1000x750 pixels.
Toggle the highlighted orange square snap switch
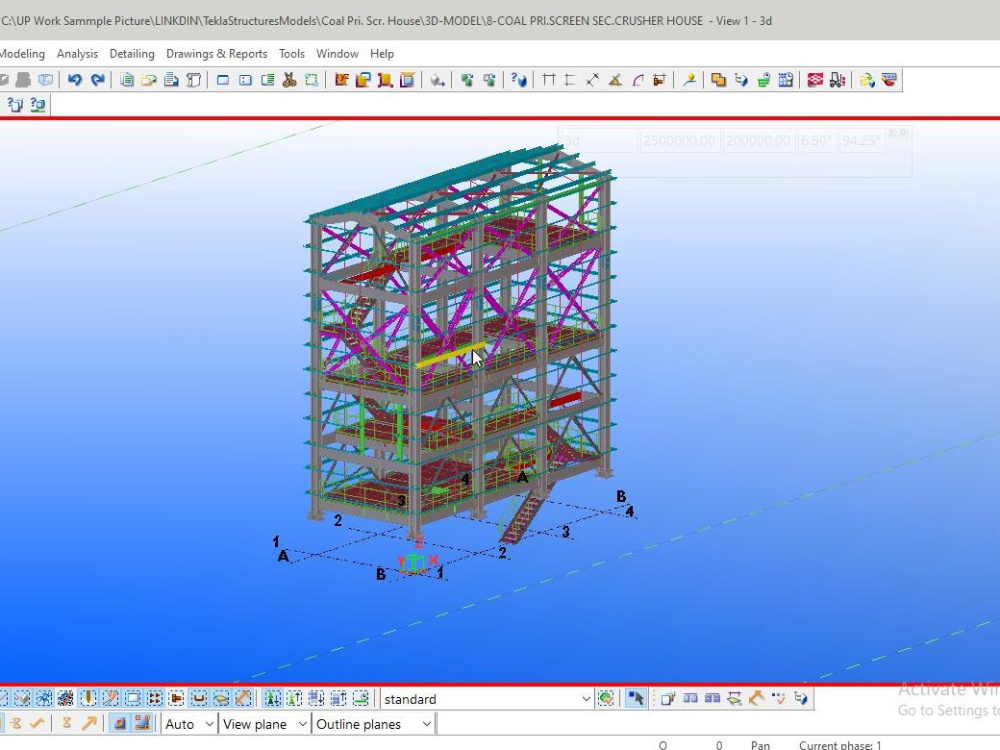point(120,723)
